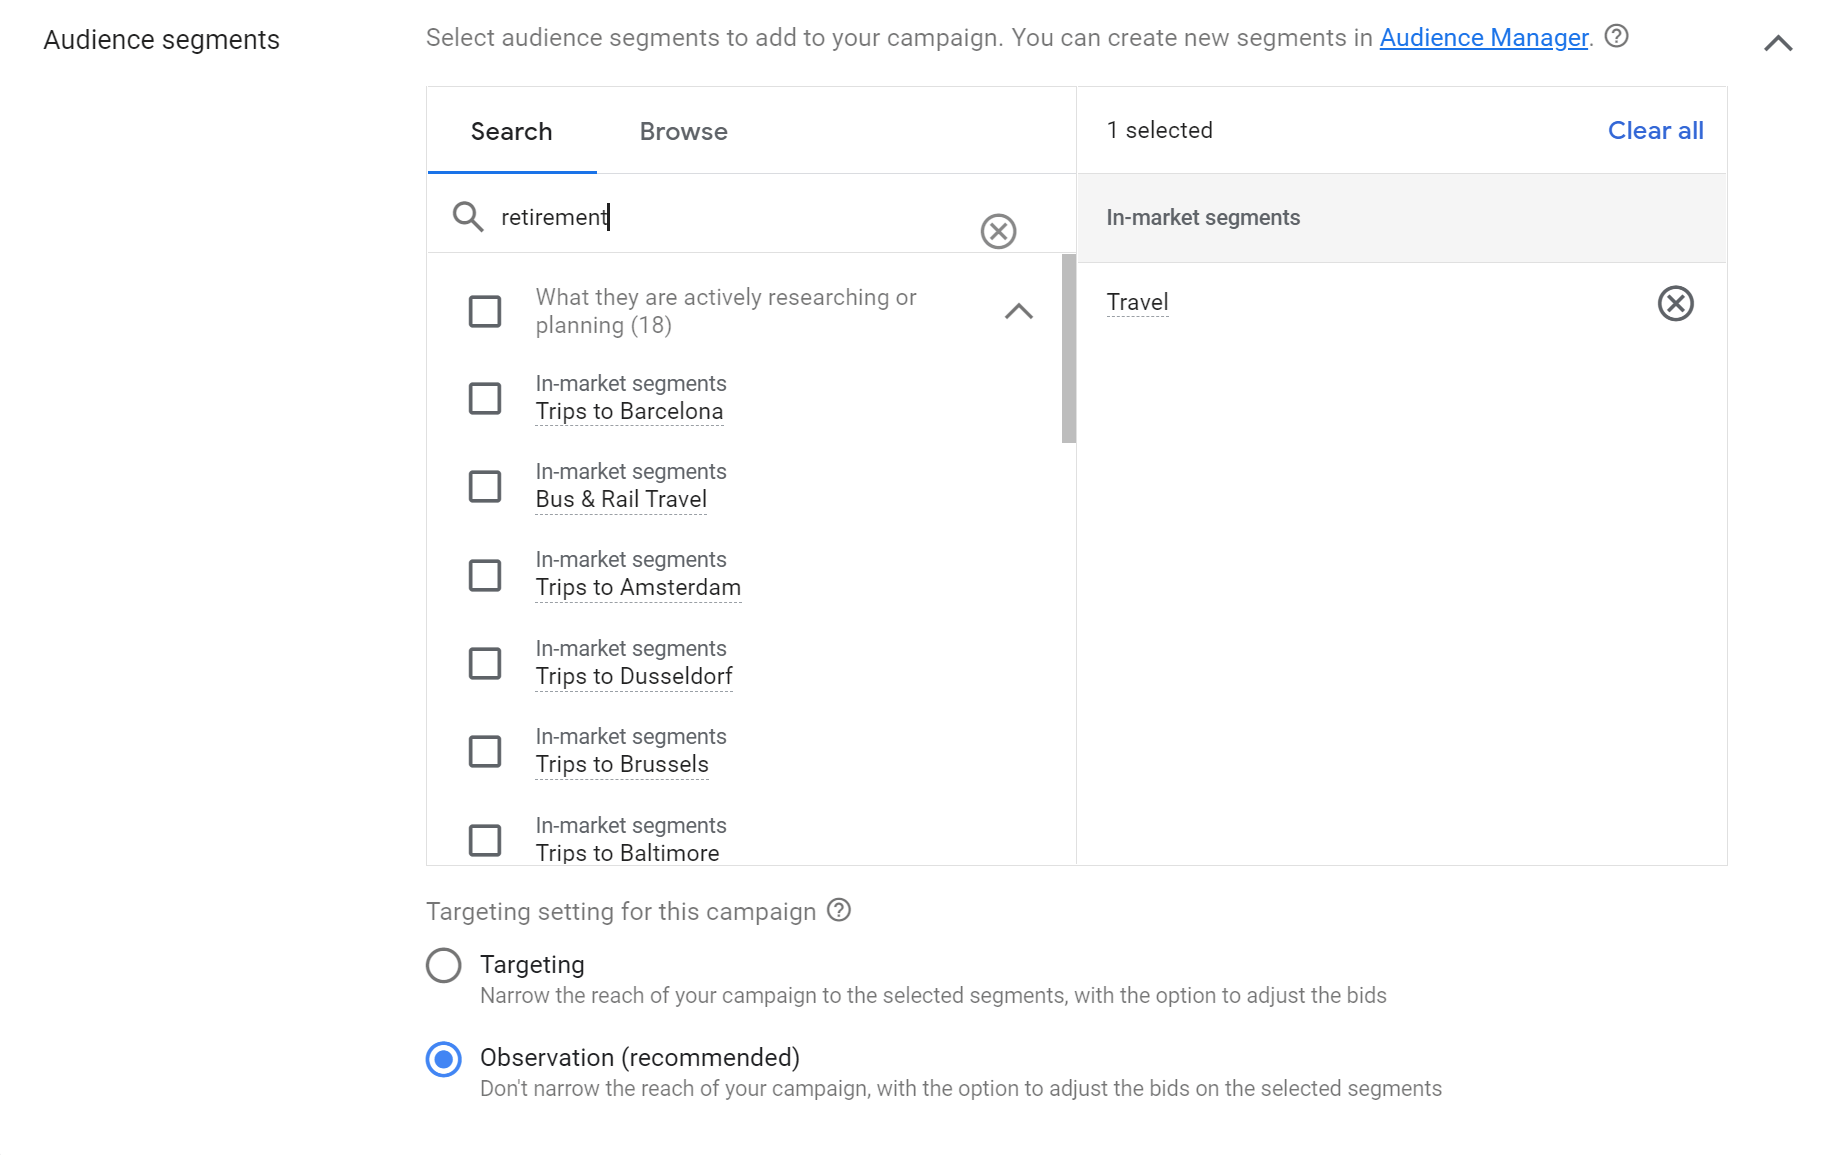Collapse the Audience segments section

click(x=1777, y=43)
